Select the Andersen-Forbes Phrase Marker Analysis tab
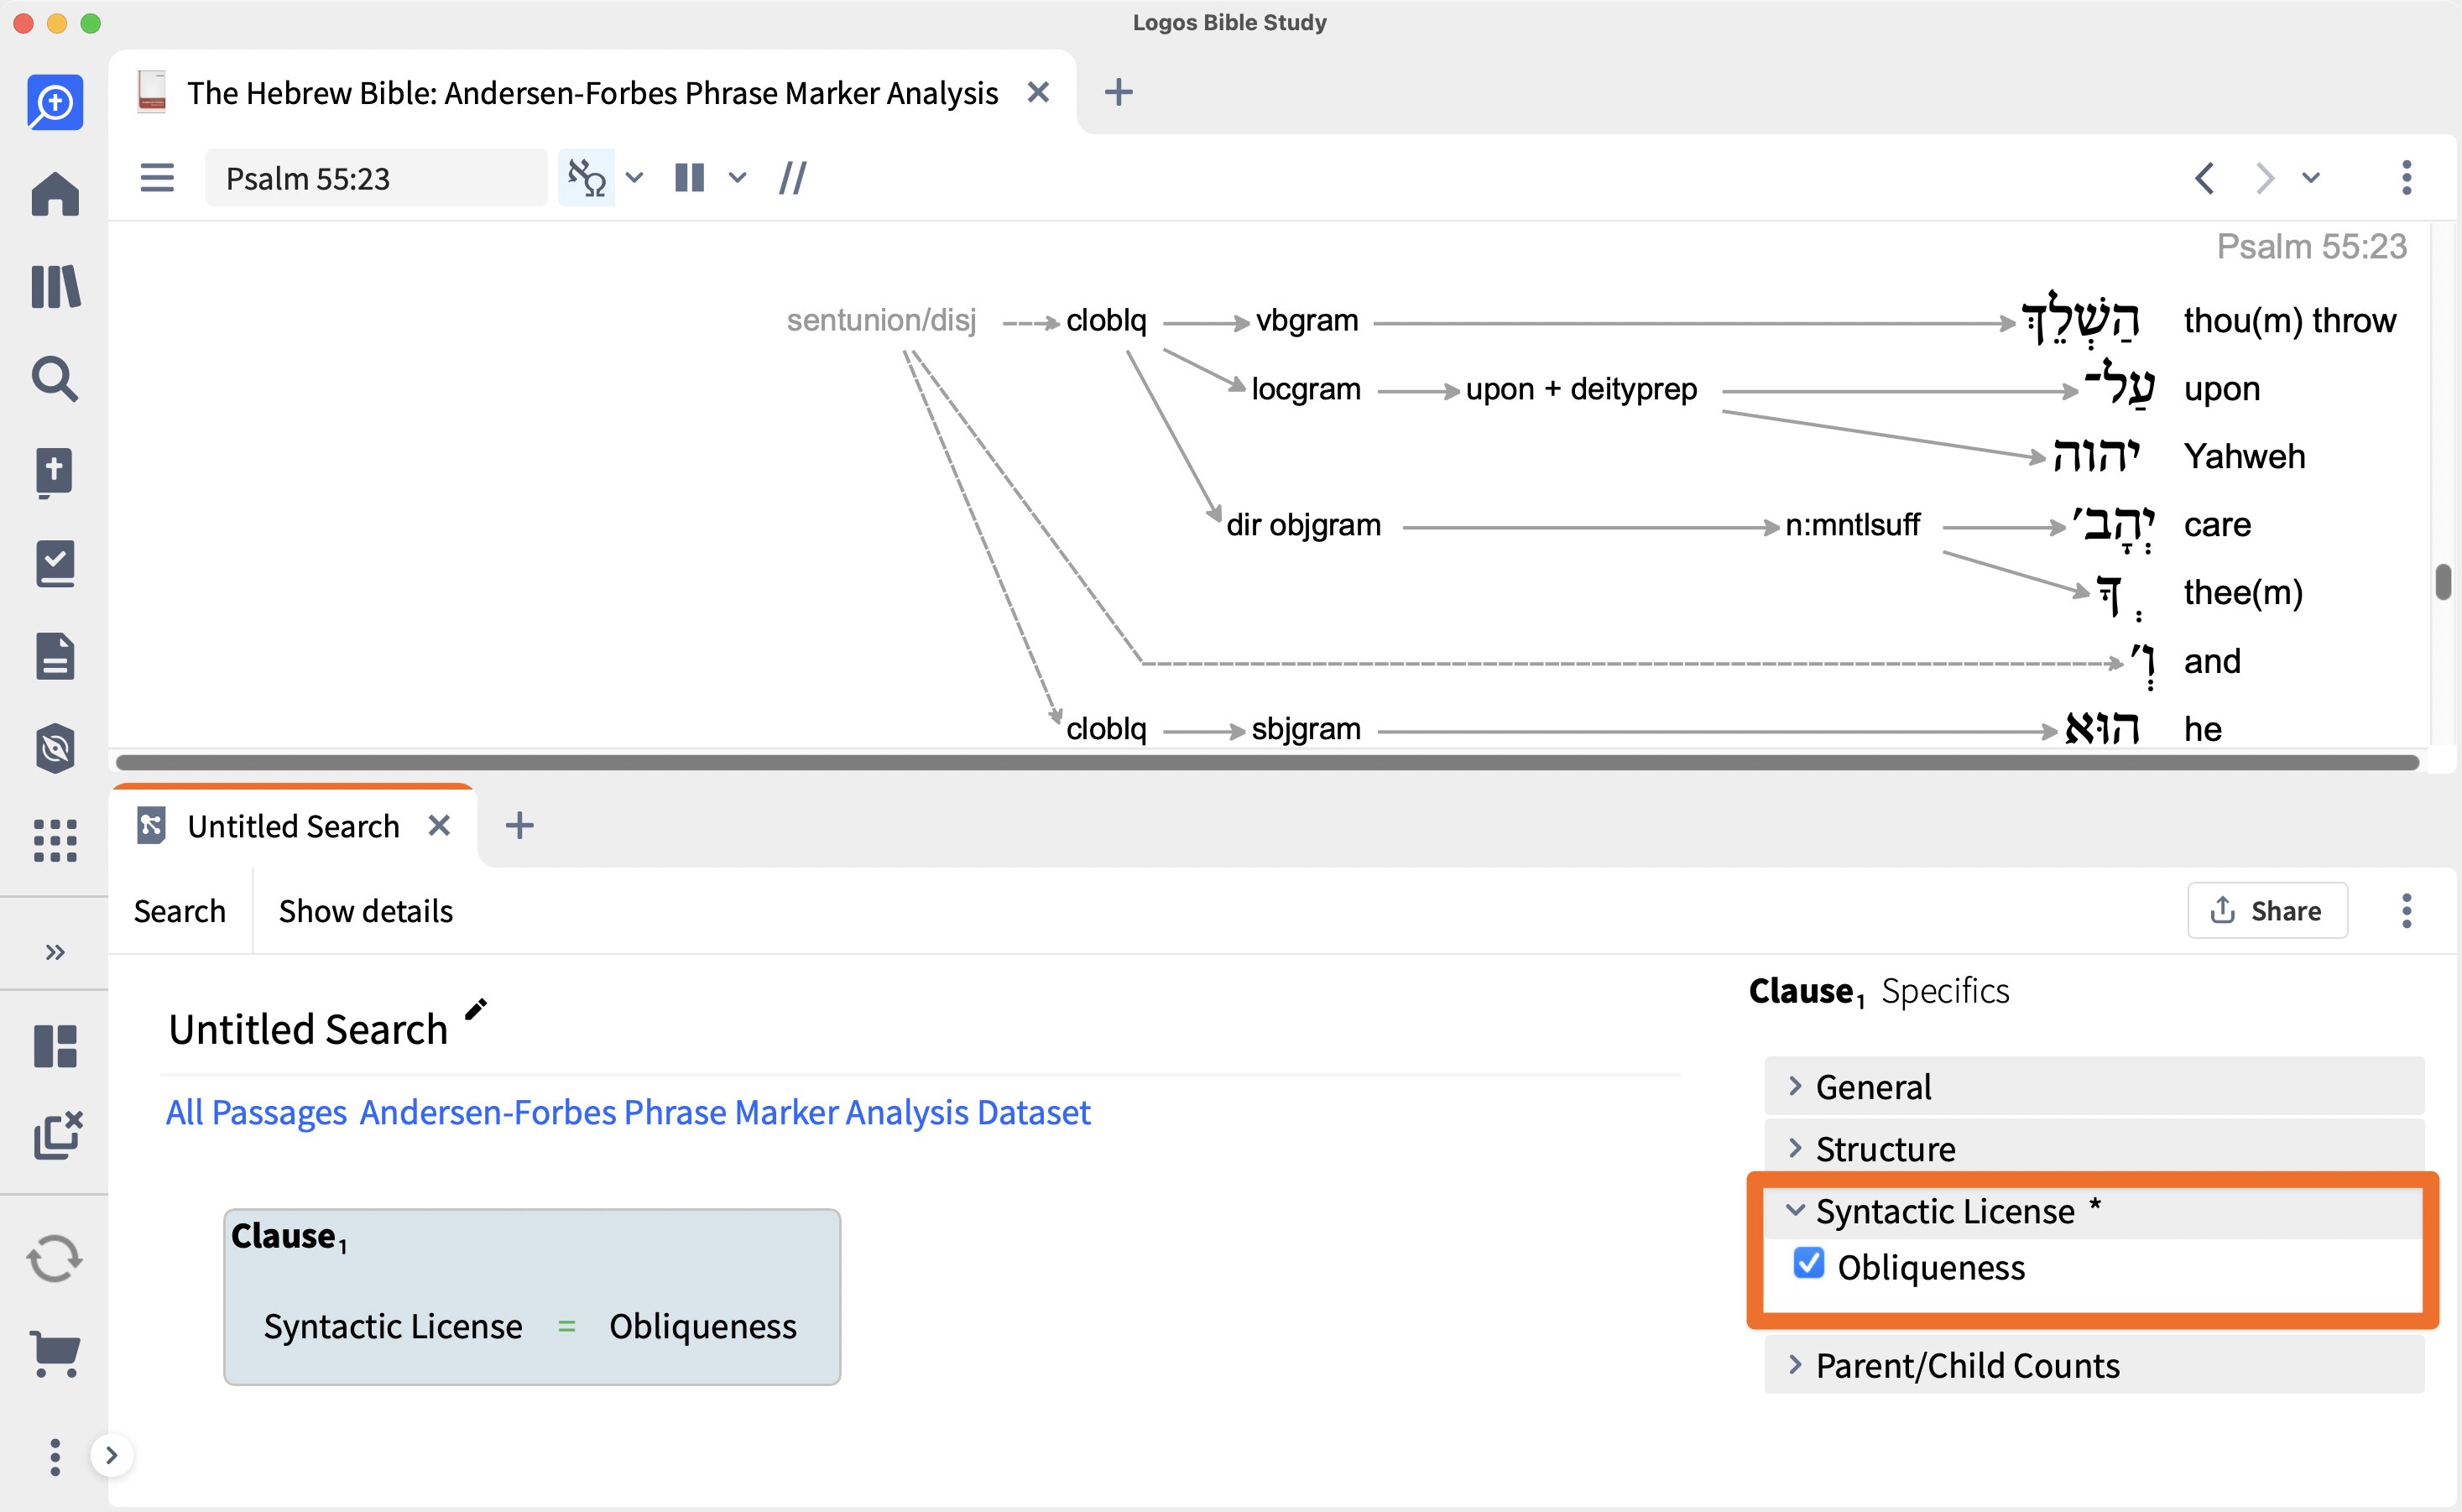 592,93
